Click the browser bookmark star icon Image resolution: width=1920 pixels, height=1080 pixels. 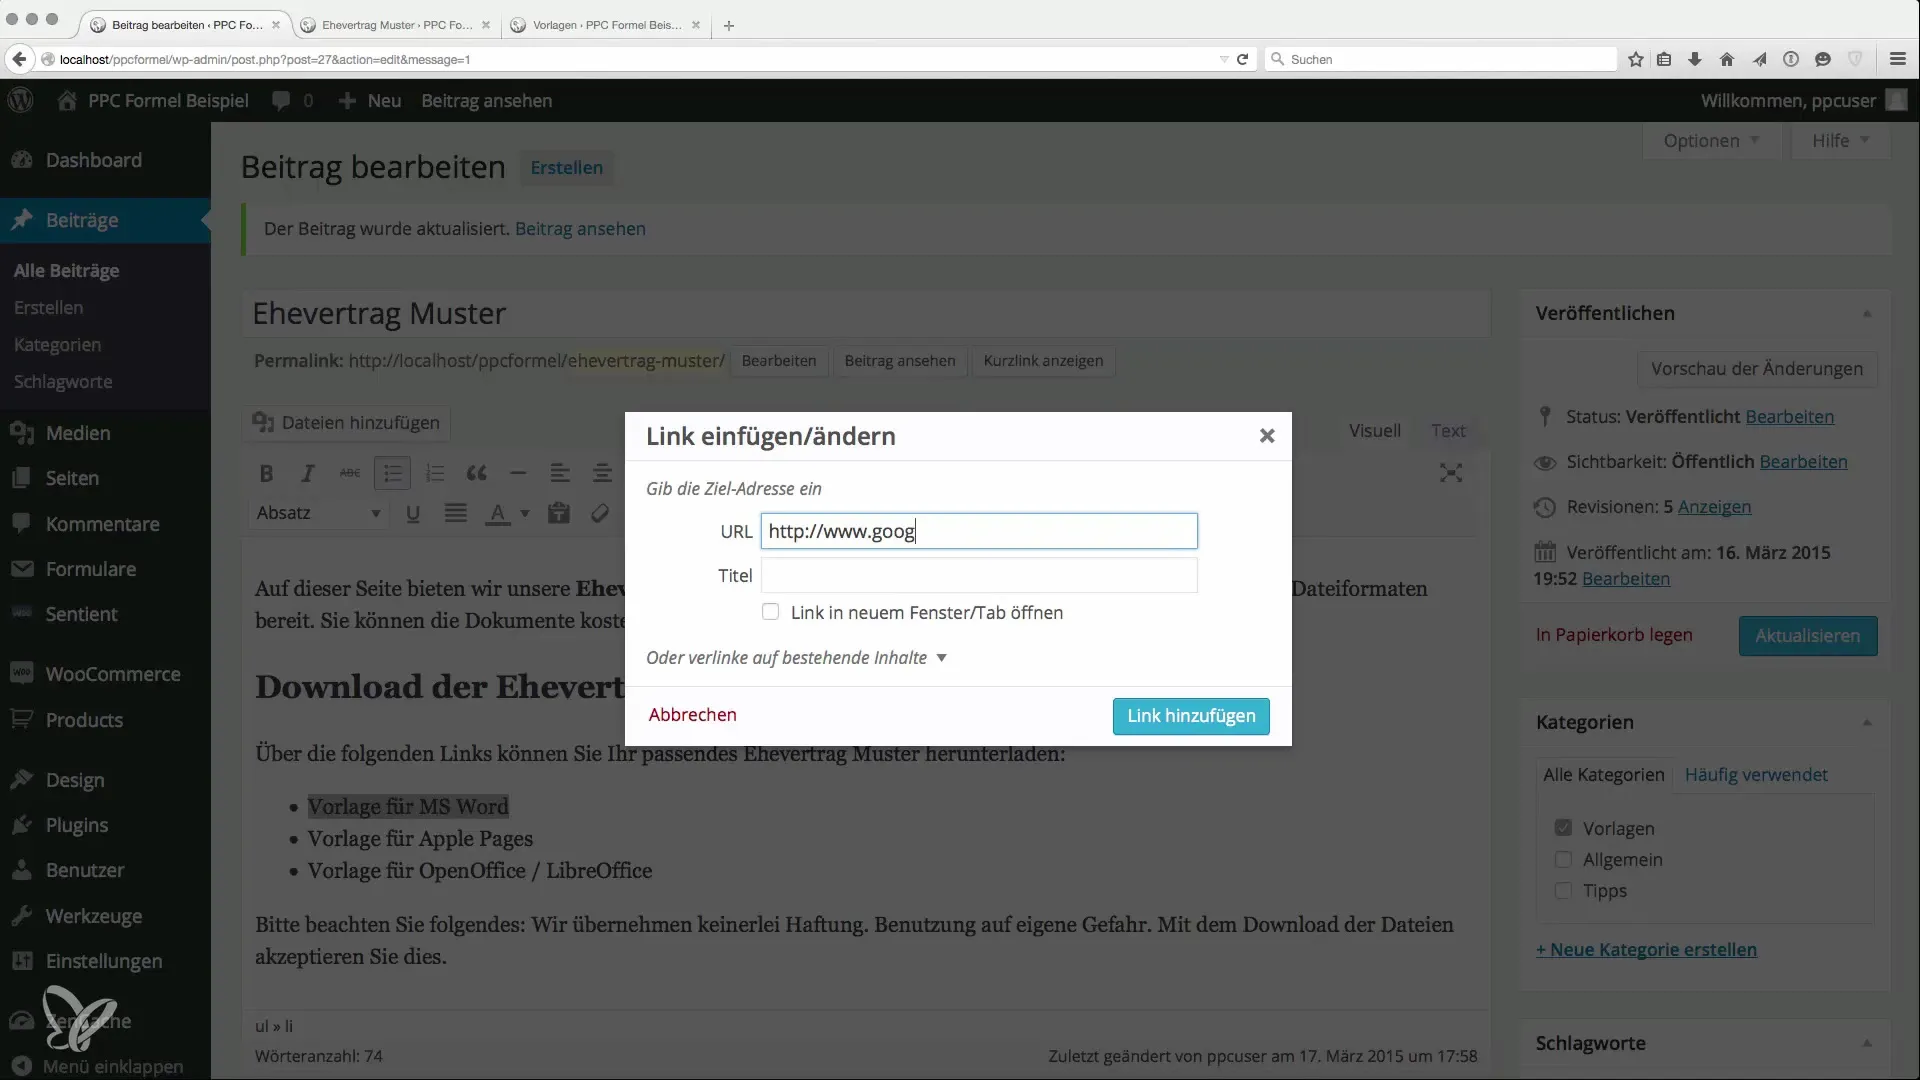[x=1636, y=59]
